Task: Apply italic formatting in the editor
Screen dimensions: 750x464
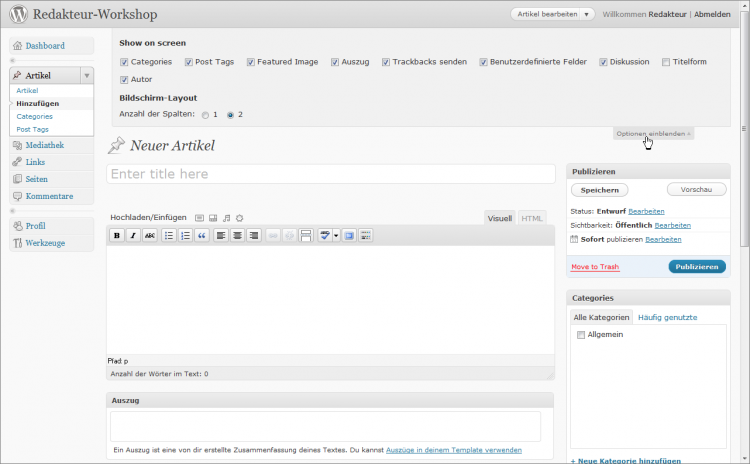Action: 133,235
